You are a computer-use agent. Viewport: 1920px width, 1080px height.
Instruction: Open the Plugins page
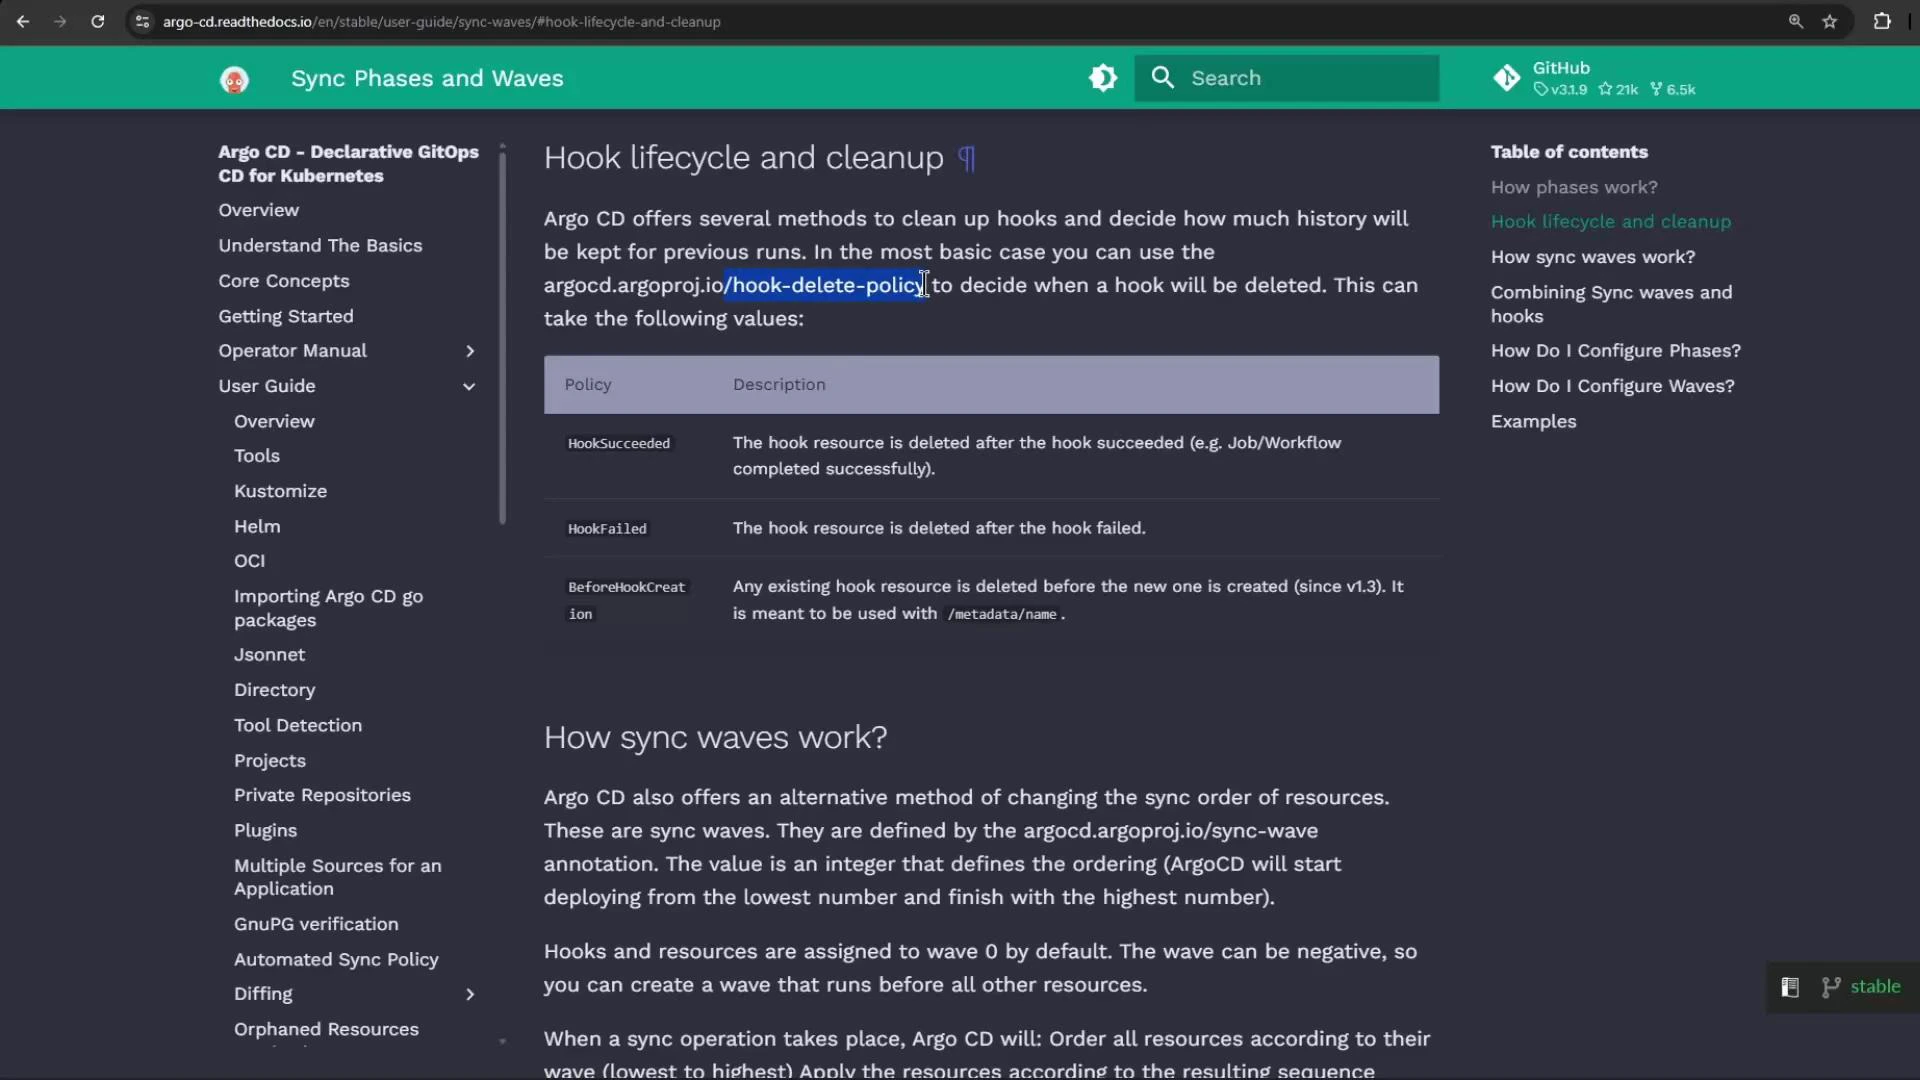click(x=265, y=831)
